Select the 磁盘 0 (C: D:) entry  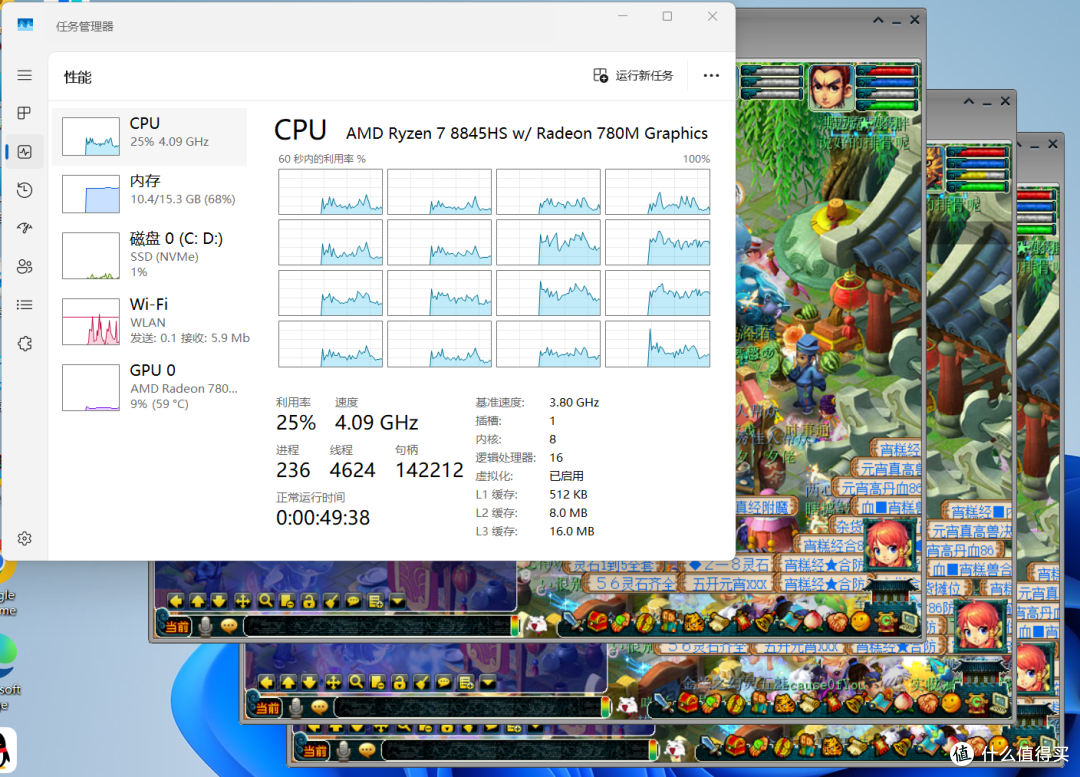149,254
